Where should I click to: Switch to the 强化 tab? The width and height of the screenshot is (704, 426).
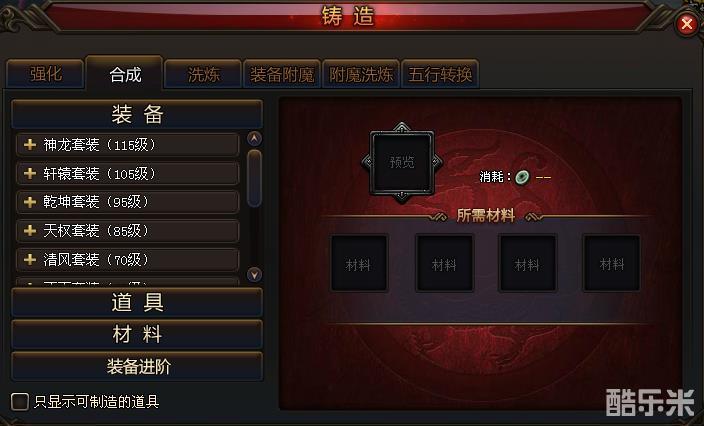point(45,74)
